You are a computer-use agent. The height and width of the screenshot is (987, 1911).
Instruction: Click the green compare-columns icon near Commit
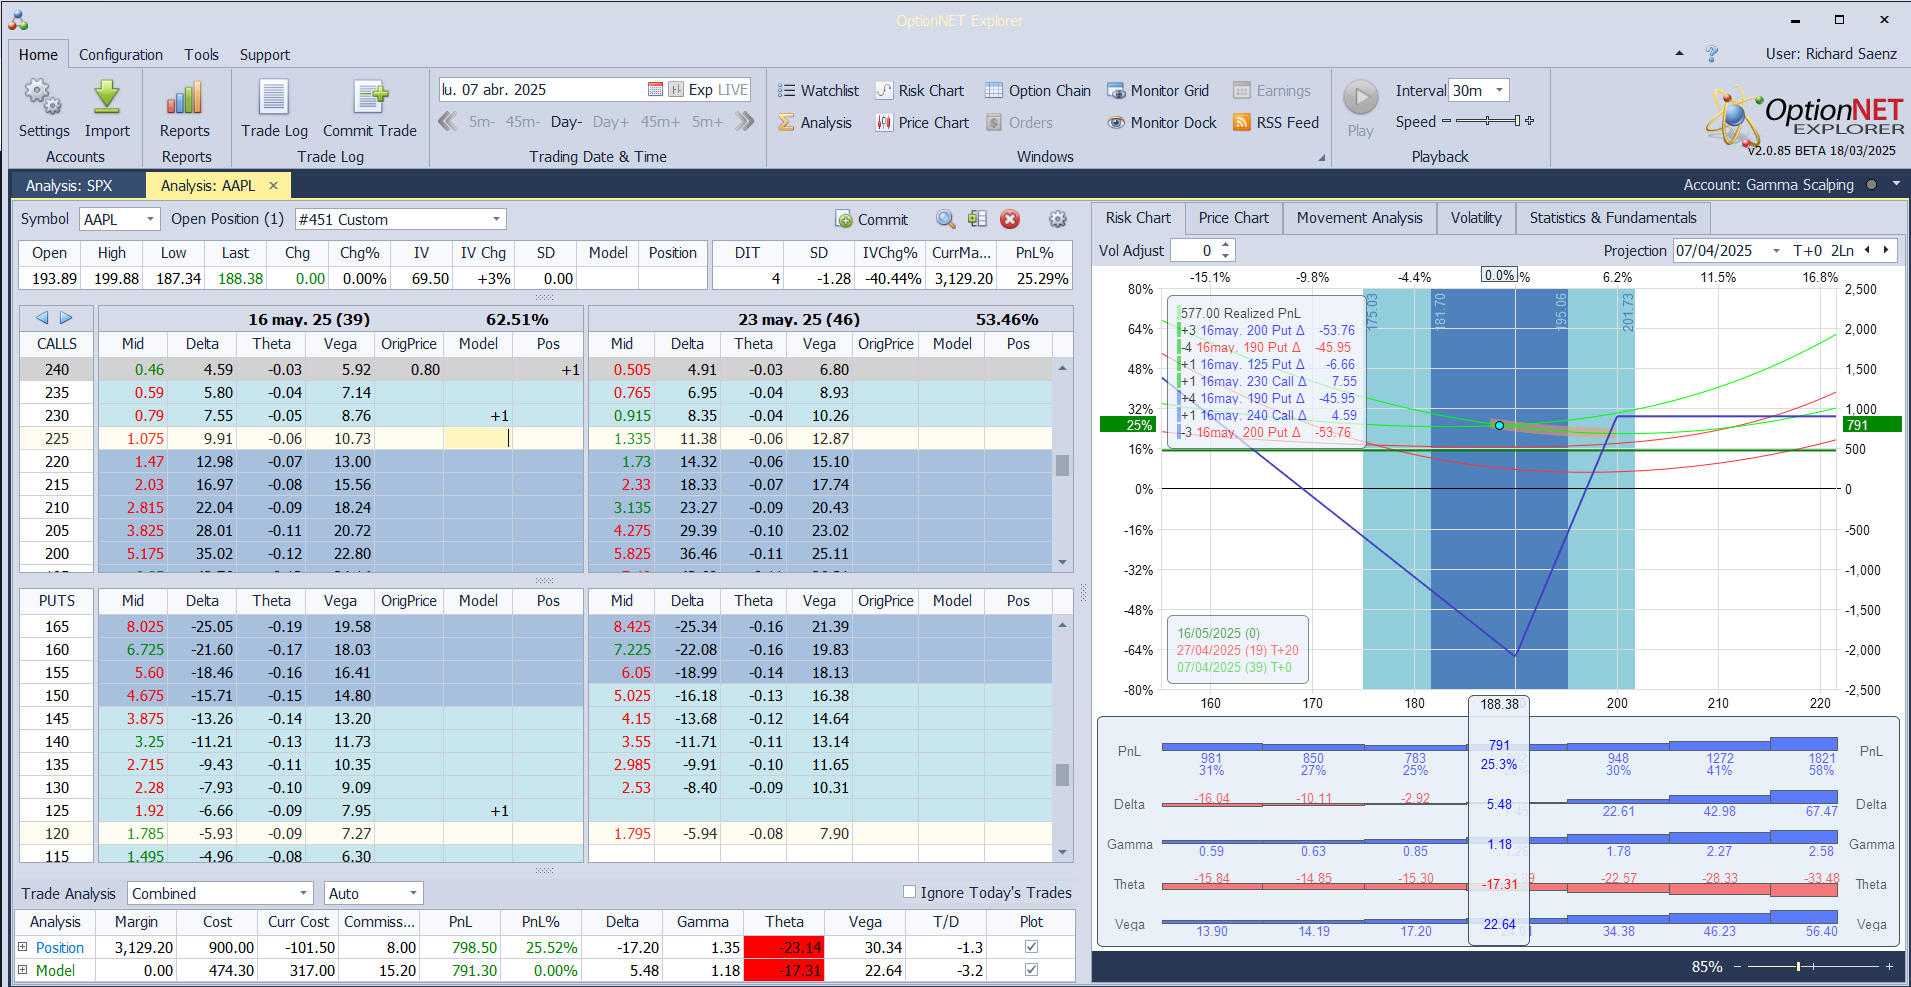click(977, 219)
